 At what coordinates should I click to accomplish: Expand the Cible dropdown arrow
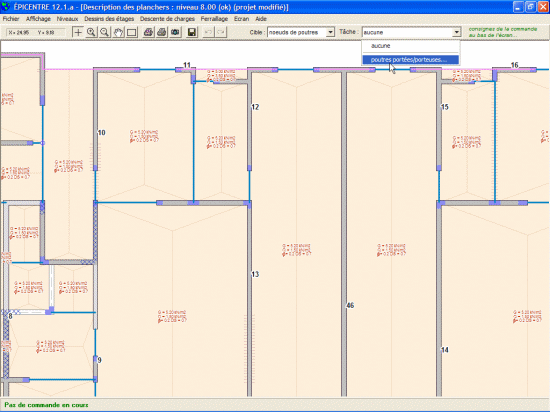(x=330, y=32)
